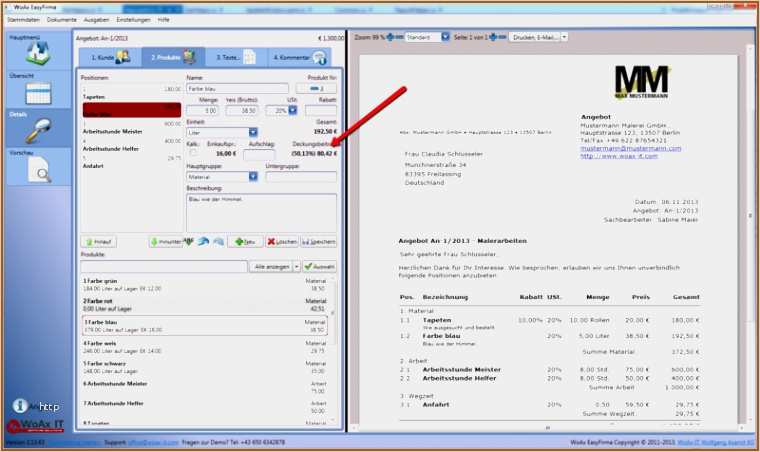Click the green Neu plus button

[246, 242]
